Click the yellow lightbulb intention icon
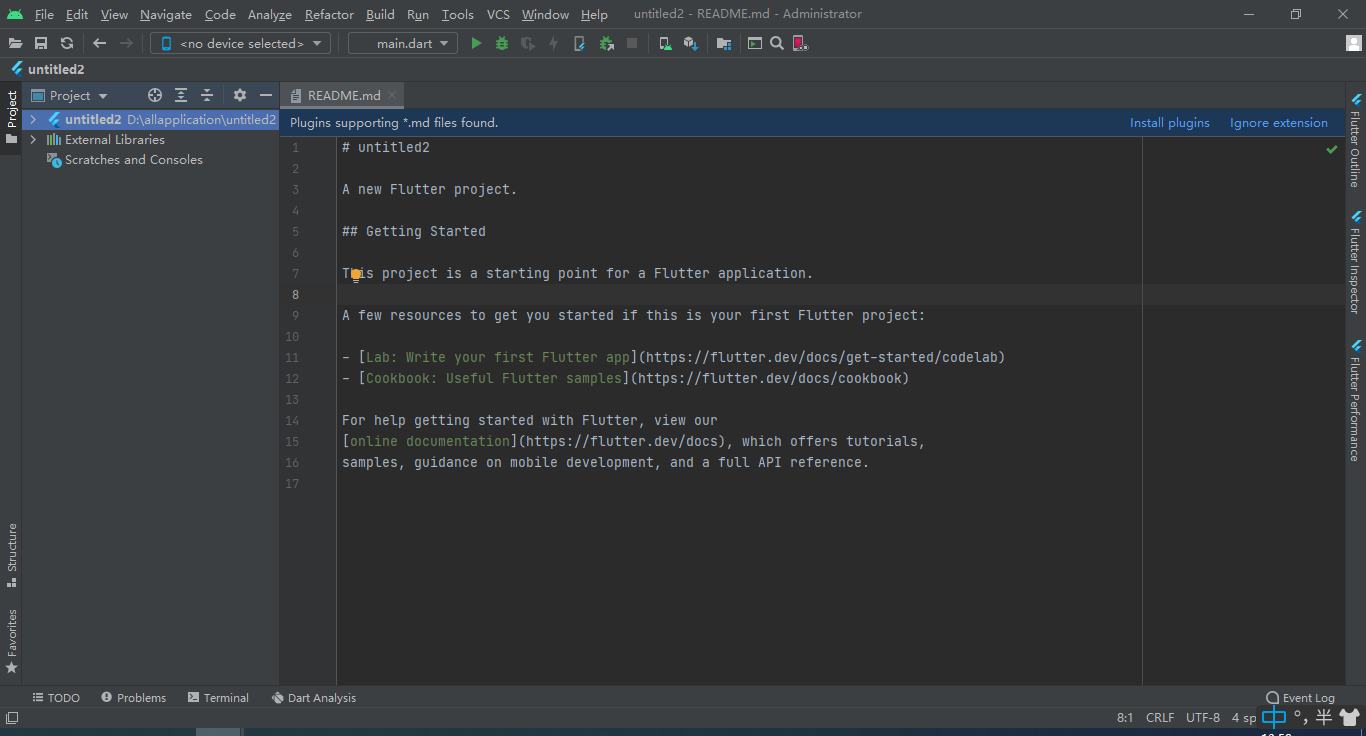The width and height of the screenshot is (1366, 736). pyautogui.click(x=356, y=274)
